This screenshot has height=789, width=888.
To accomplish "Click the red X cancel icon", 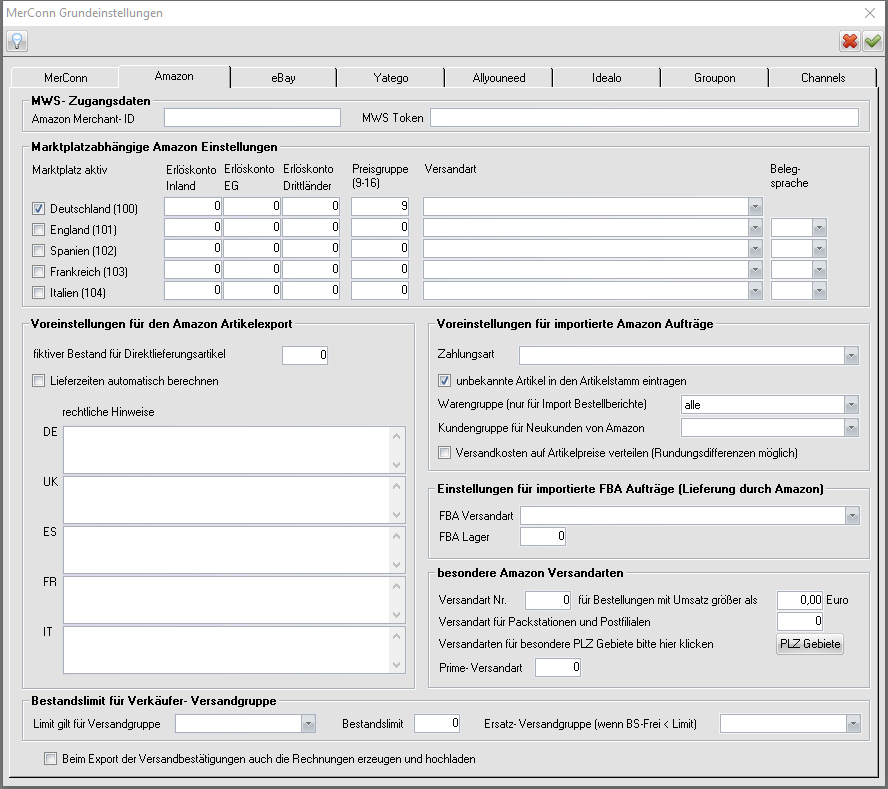I will (x=849, y=41).
